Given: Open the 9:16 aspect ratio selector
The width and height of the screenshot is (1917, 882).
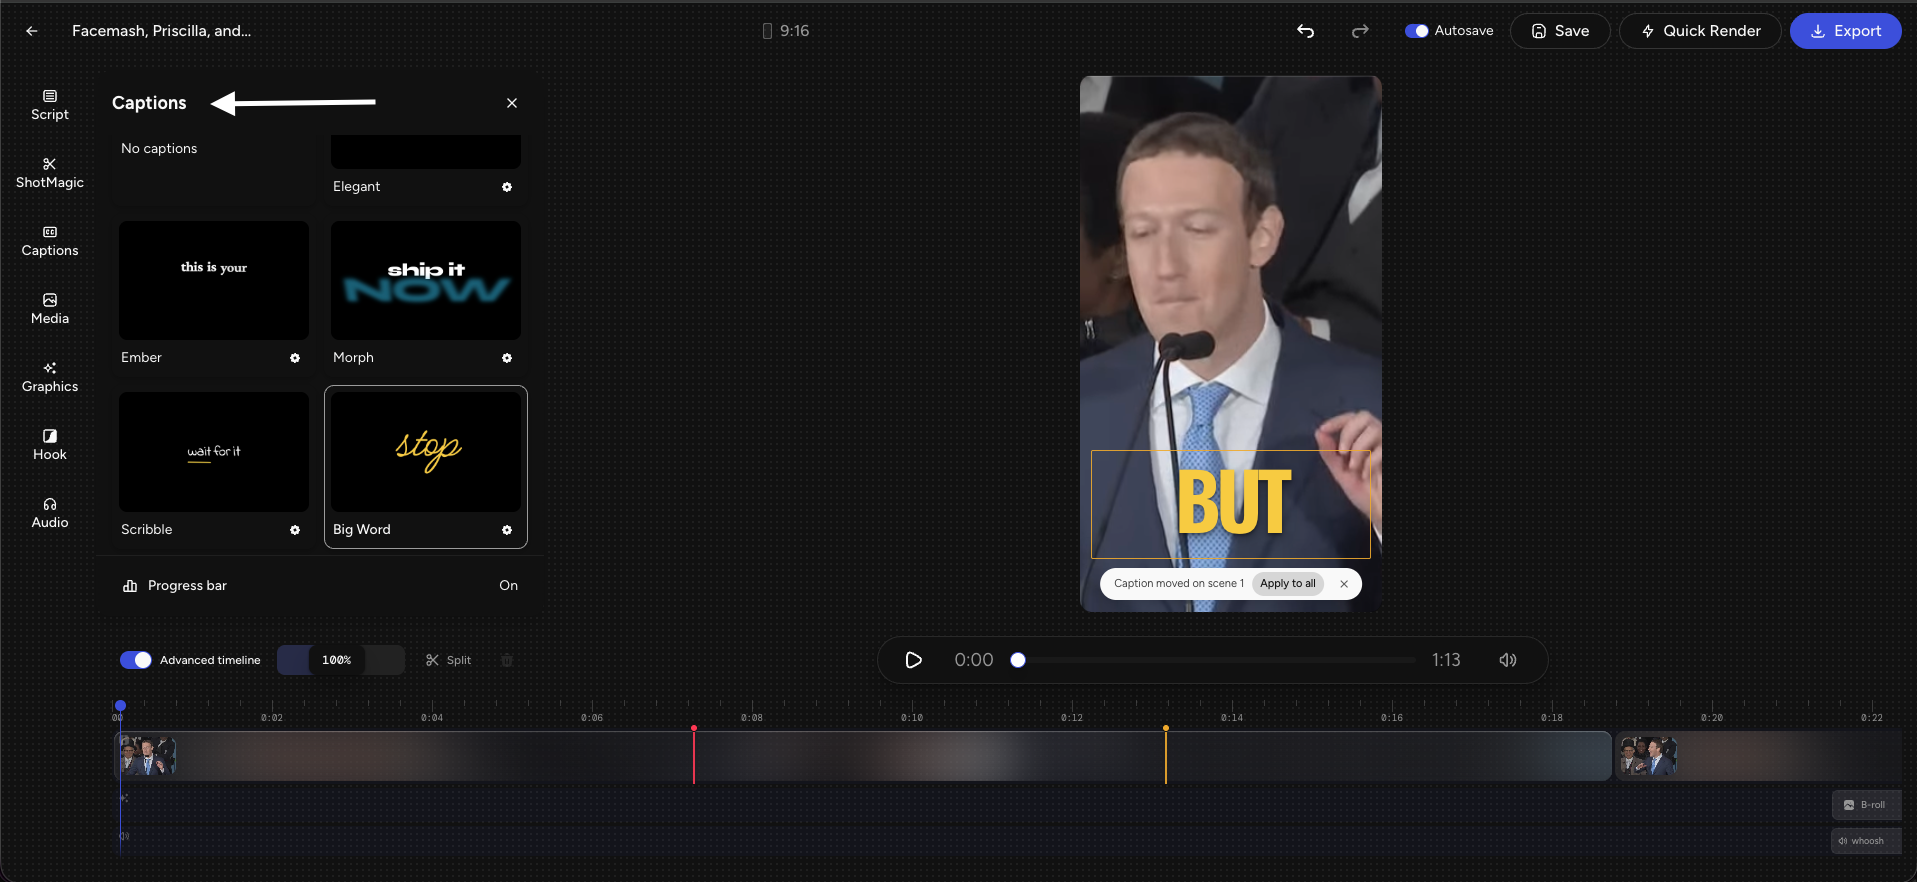Looking at the screenshot, I should [x=786, y=31].
